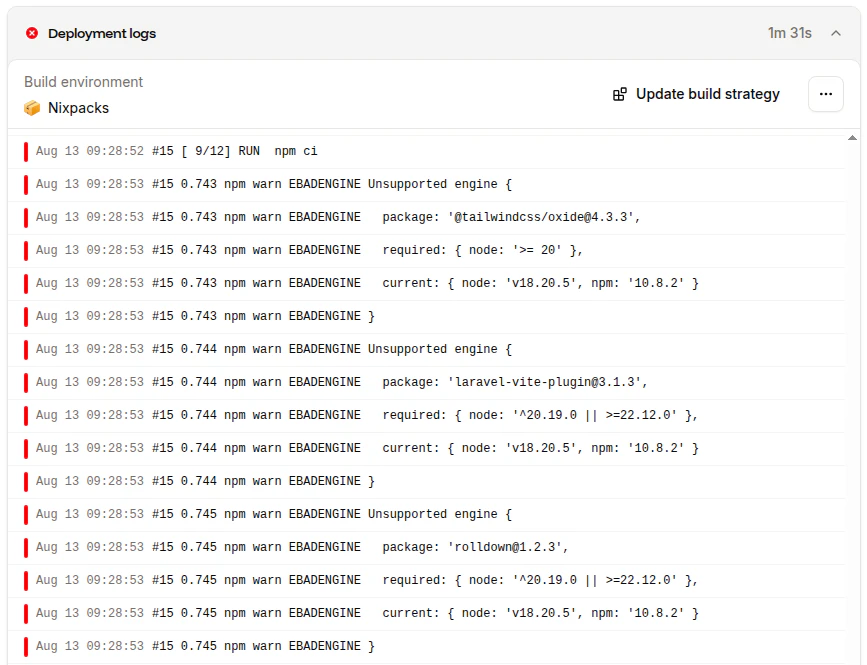Select the 0.745 required node version line
Screen dimensions: 867x665
click(426, 580)
